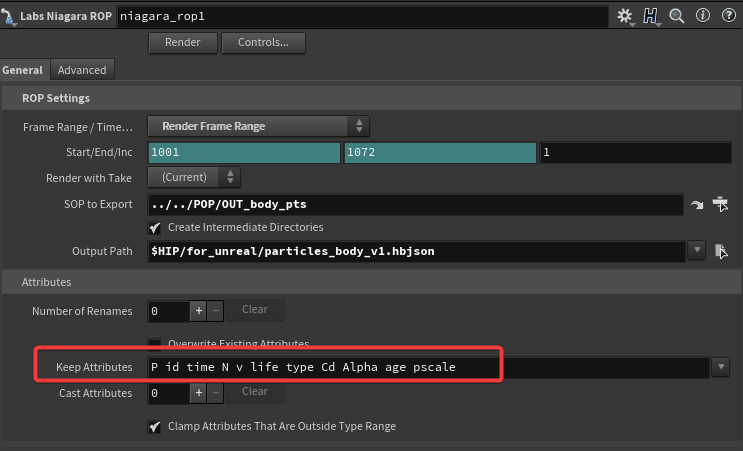Click the Houdini H presets icon
The image size is (743, 451).
650,16
